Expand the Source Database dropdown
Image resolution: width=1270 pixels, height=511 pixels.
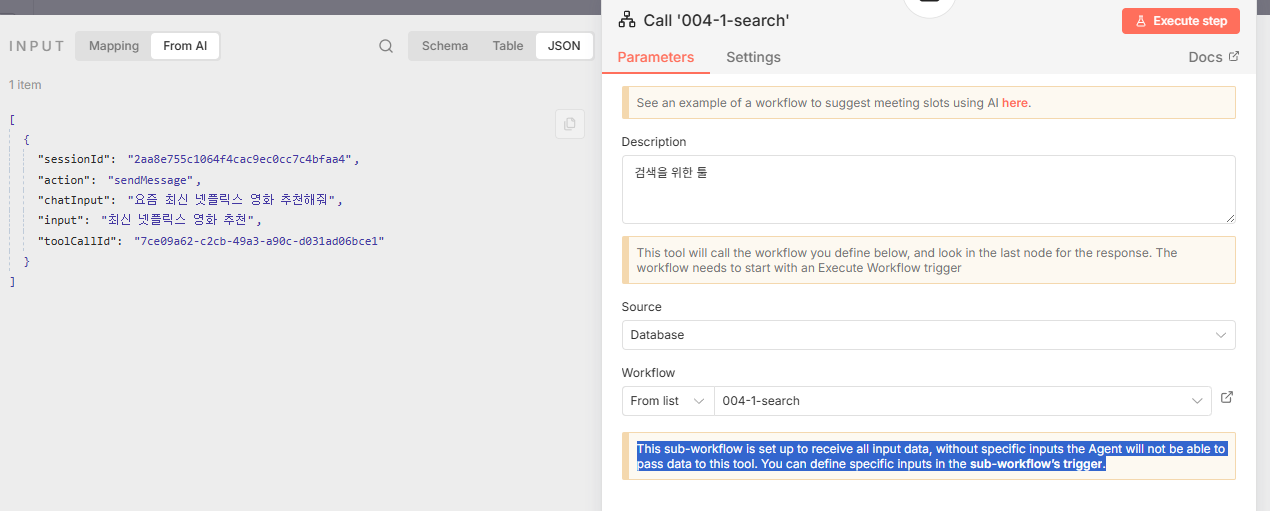click(928, 335)
